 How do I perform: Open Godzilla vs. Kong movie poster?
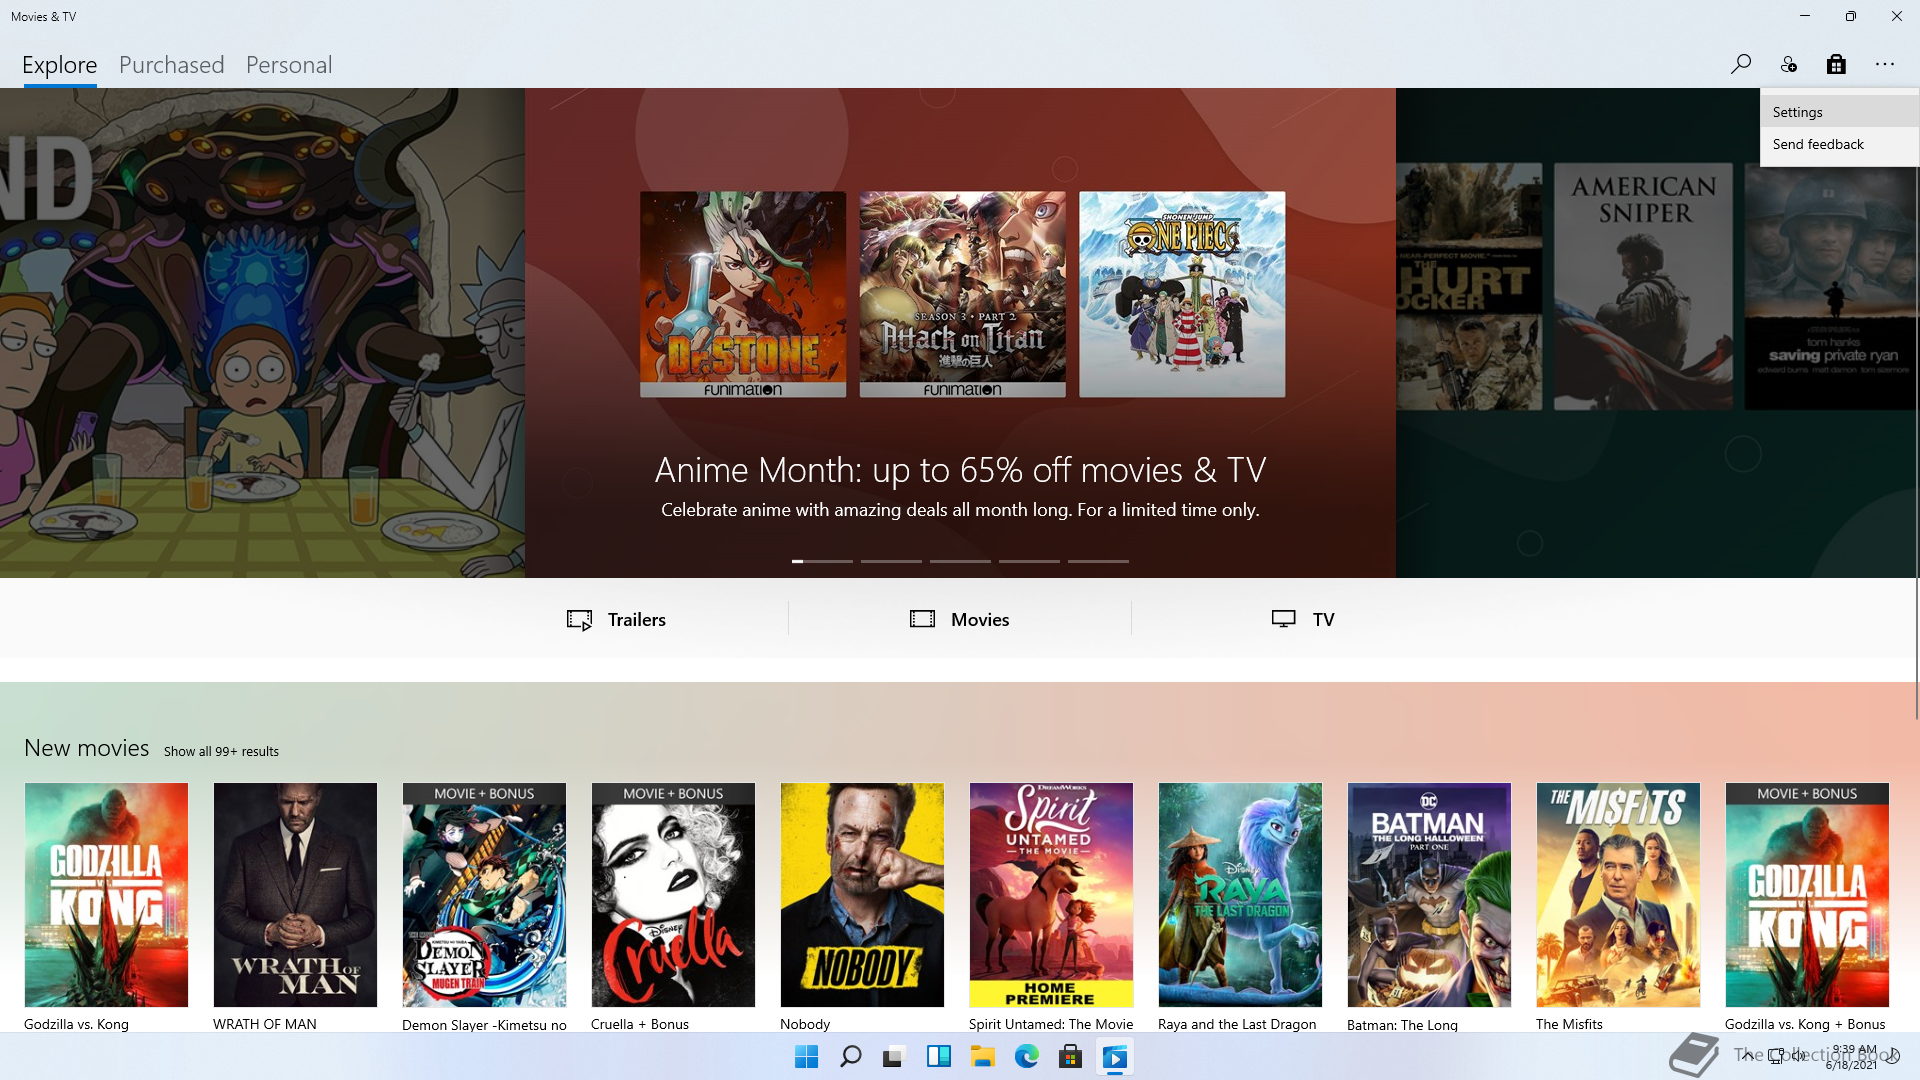tap(106, 895)
